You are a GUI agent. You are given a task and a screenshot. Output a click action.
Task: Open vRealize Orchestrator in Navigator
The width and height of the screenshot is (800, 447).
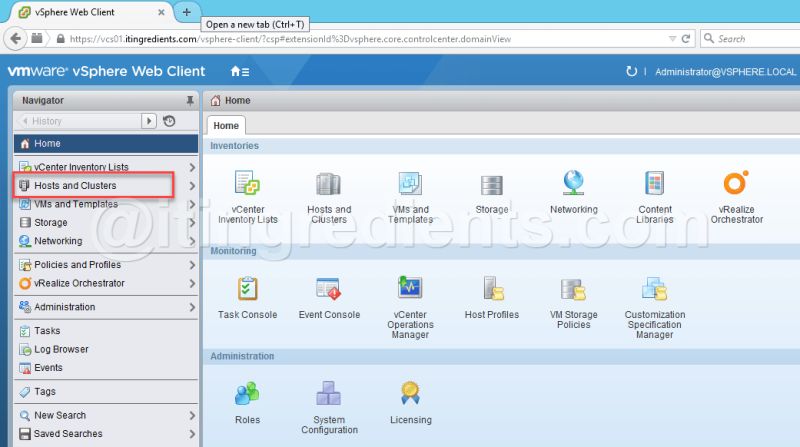coord(106,283)
